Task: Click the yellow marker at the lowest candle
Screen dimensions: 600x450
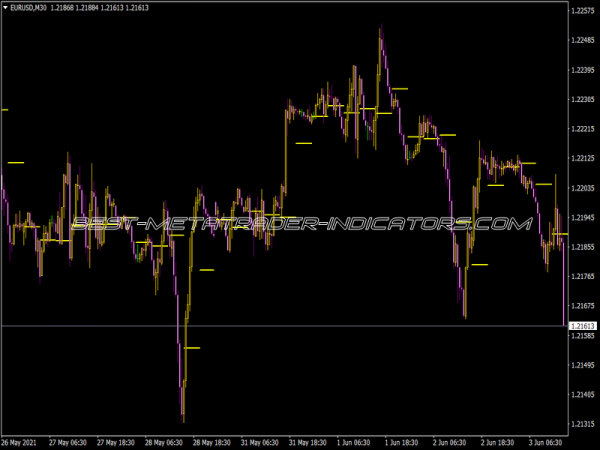Action: (192, 348)
